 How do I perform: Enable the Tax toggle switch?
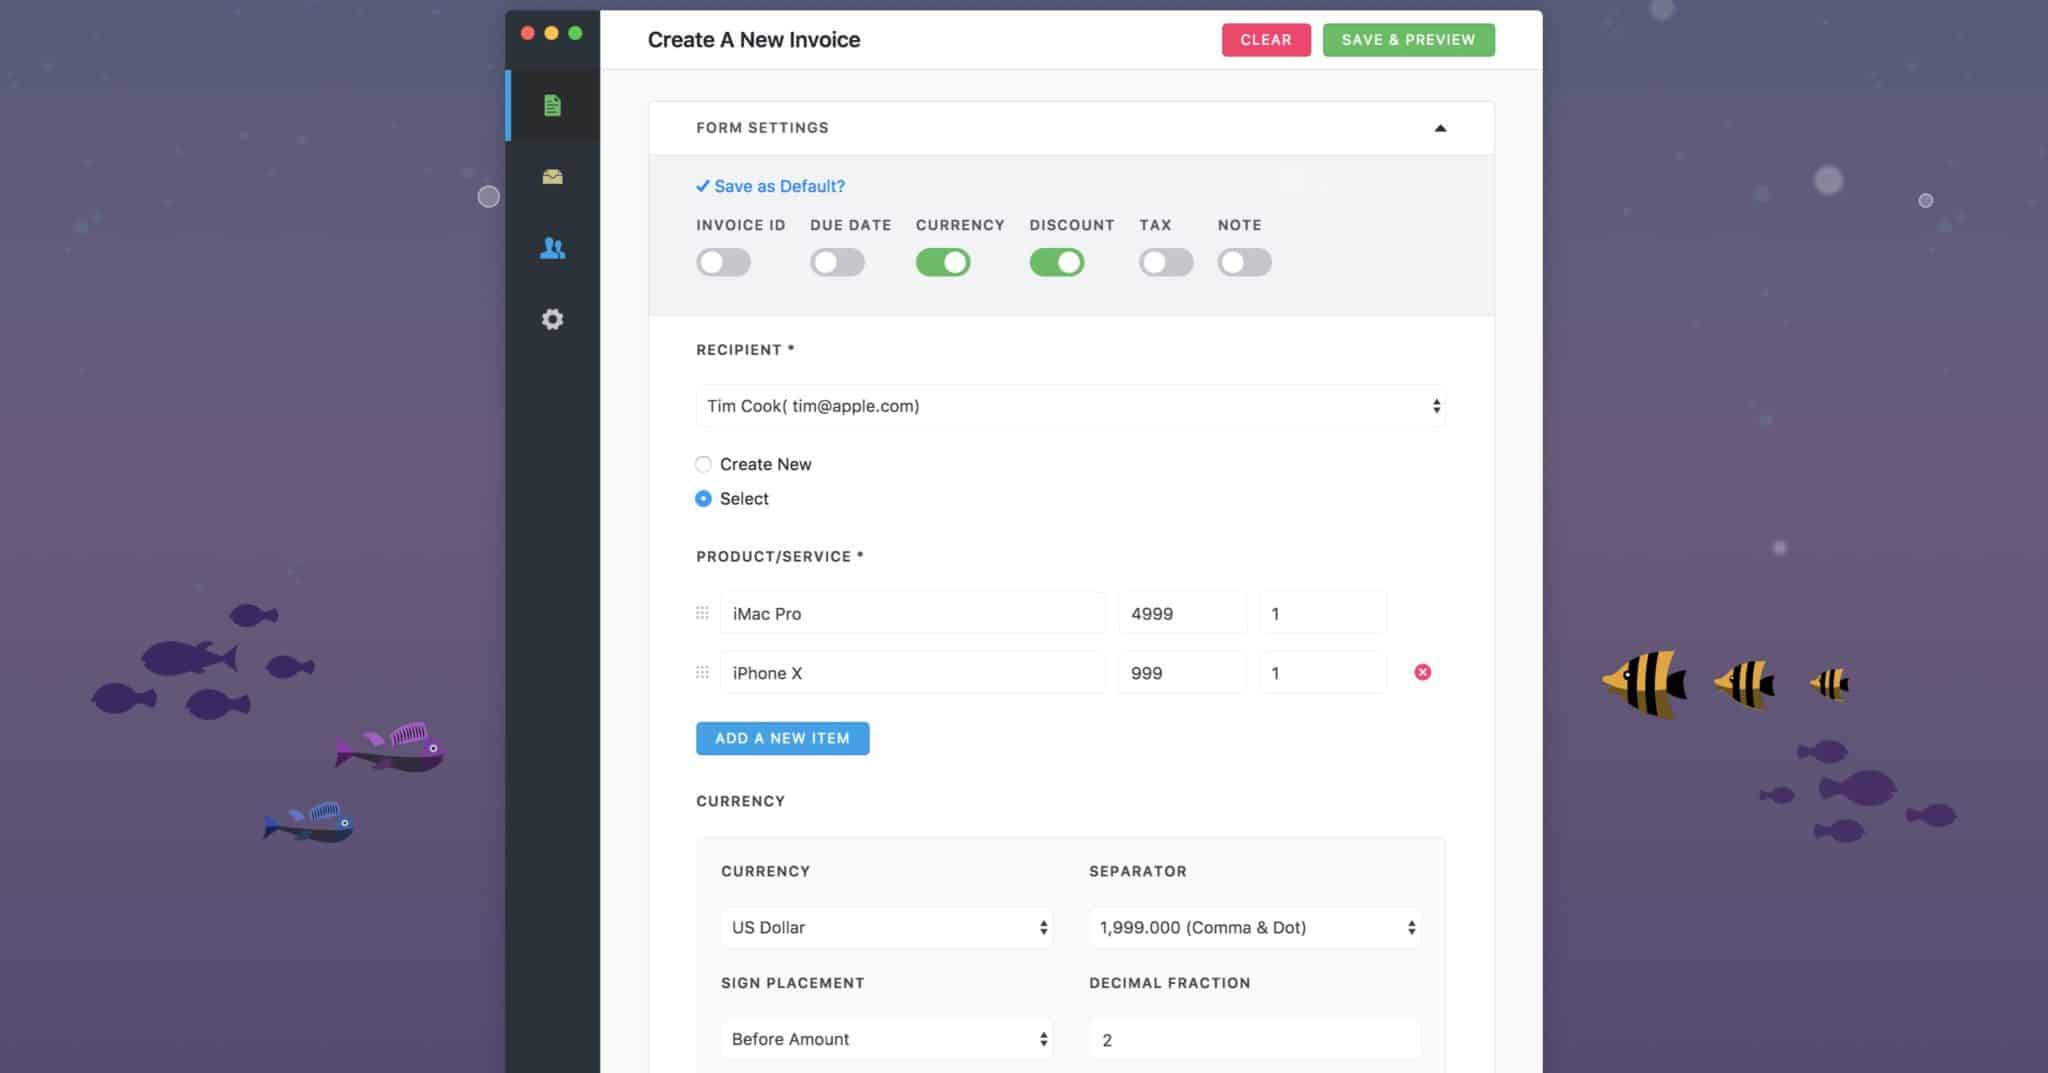[x=1165, y=262]
